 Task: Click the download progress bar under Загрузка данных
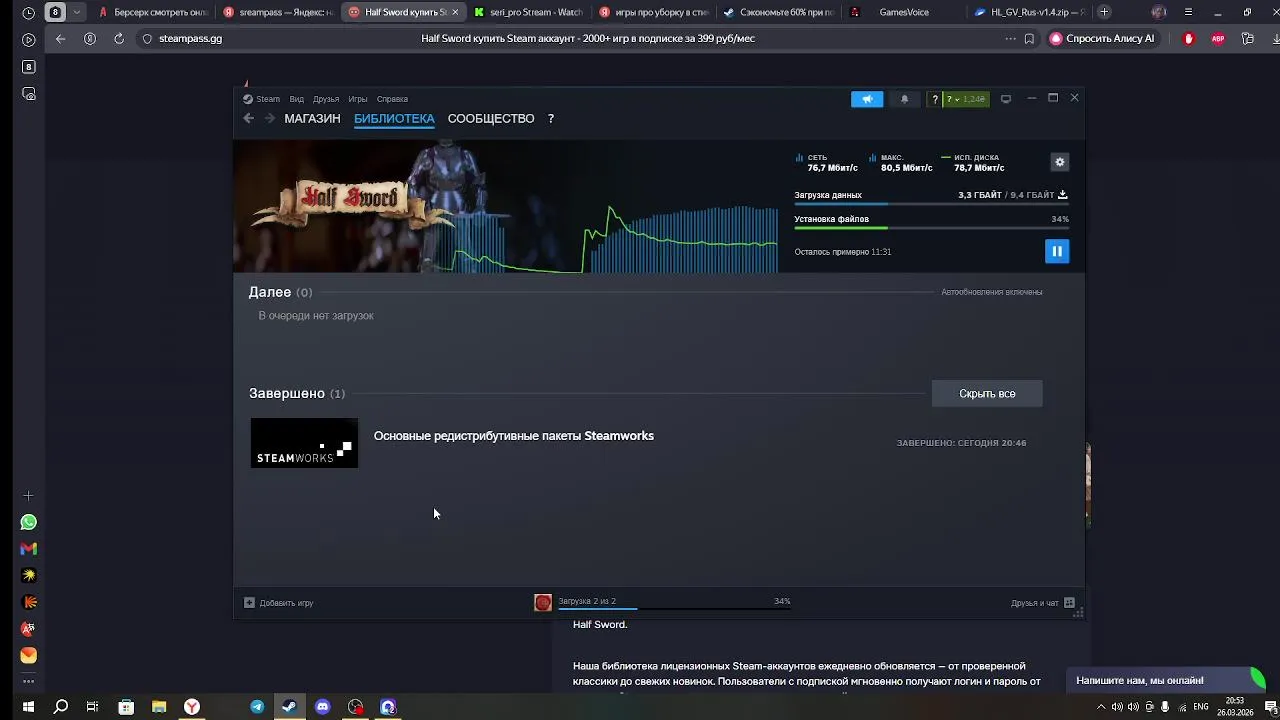click(x=931, y=204)
